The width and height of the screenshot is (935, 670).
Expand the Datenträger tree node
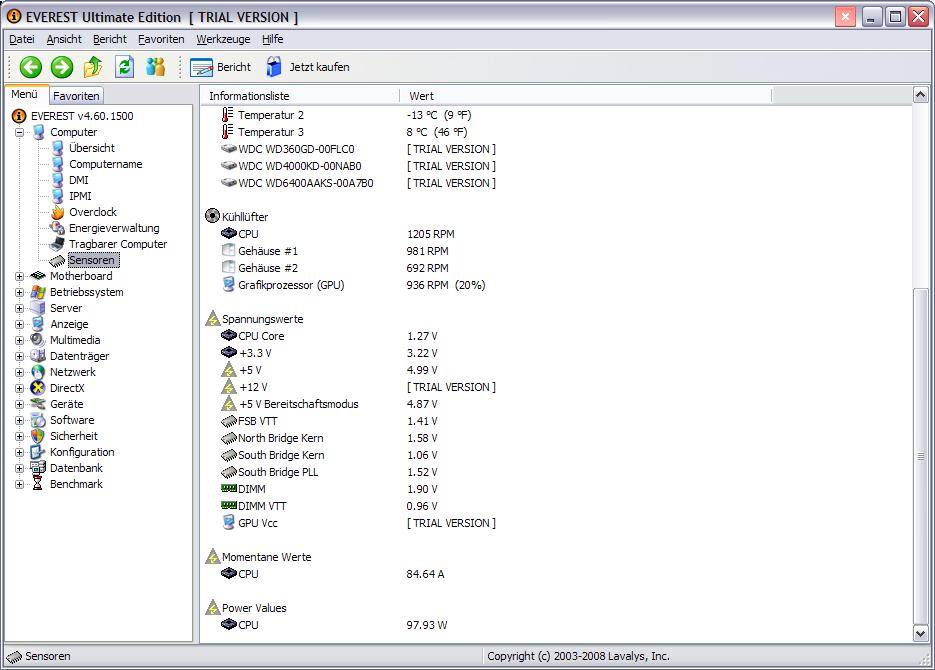(x=19, y=356)
